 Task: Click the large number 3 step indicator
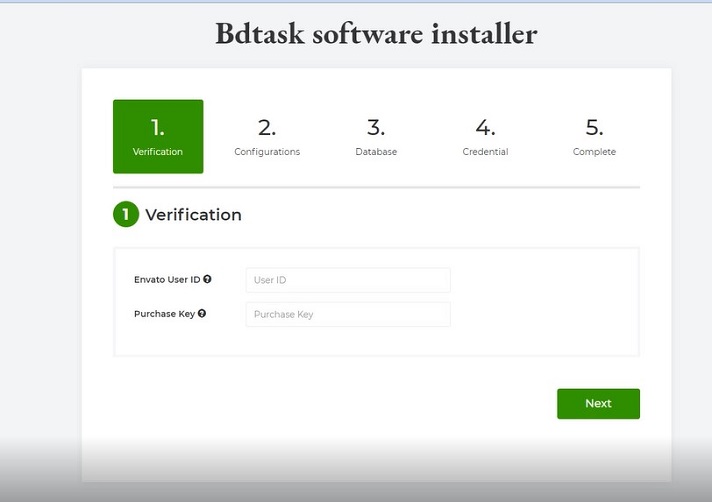click(376, 127)
